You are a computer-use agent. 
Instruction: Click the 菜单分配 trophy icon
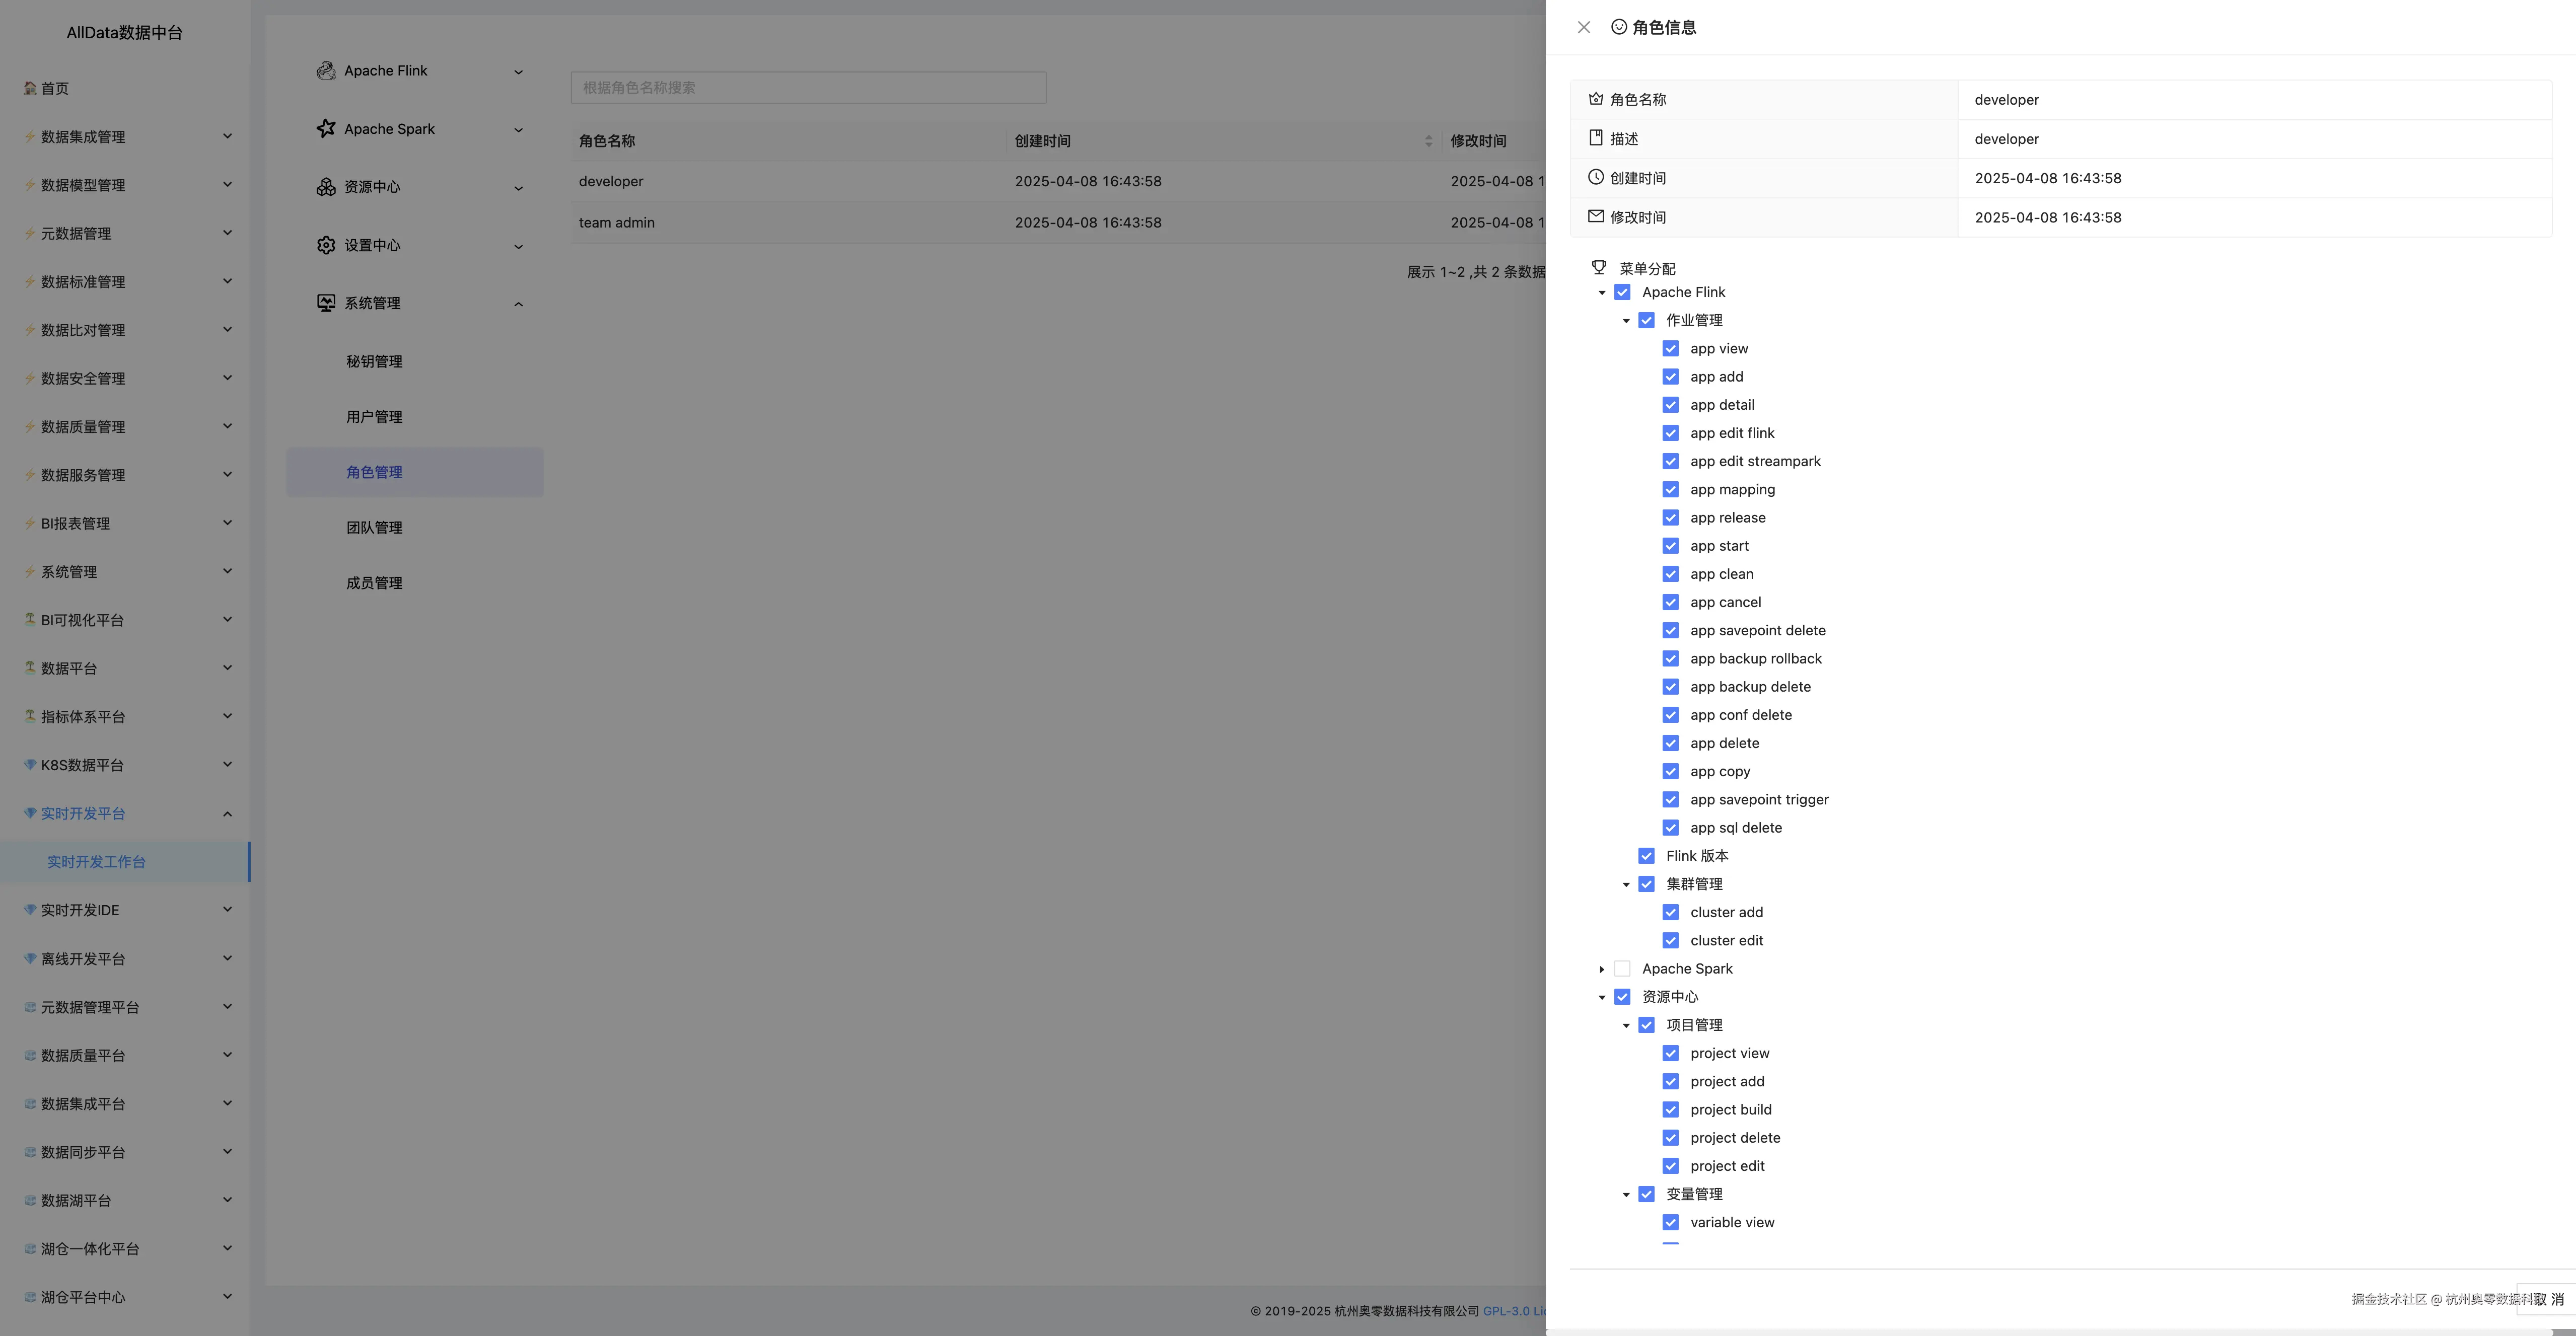pos(1598,268)
